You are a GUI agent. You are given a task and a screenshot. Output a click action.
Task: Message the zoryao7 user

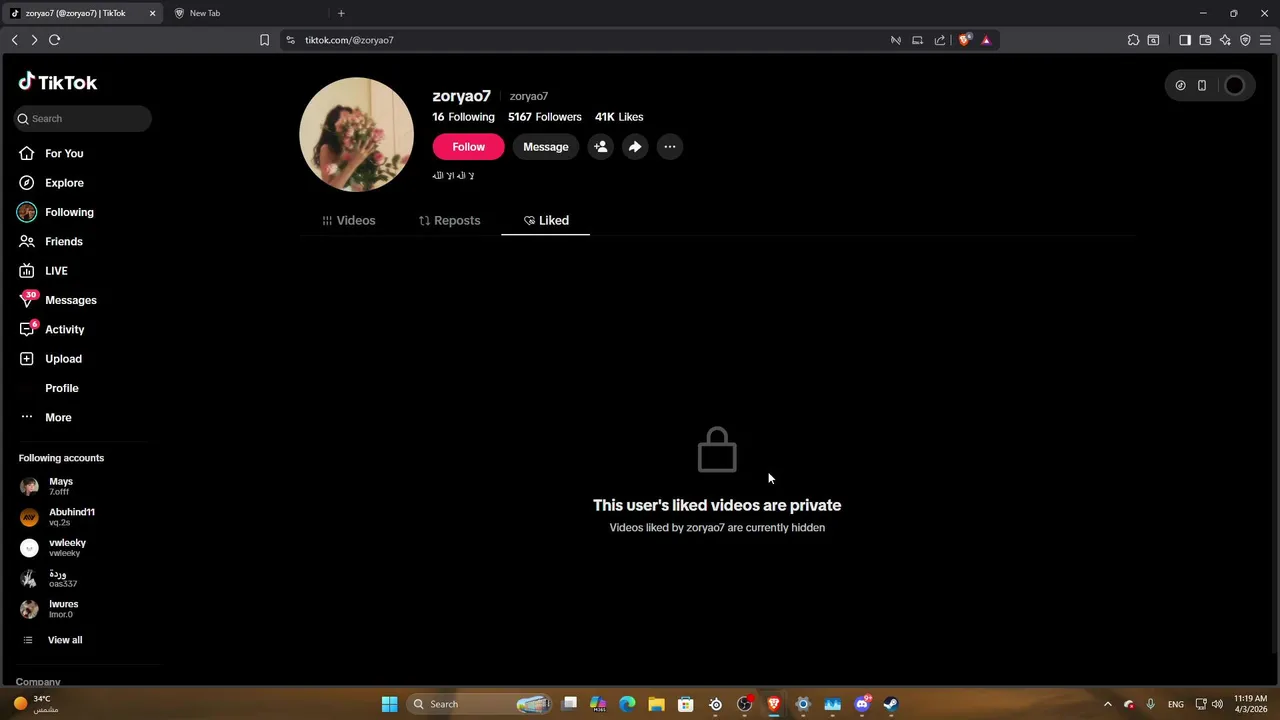click(x=545, y=147)
